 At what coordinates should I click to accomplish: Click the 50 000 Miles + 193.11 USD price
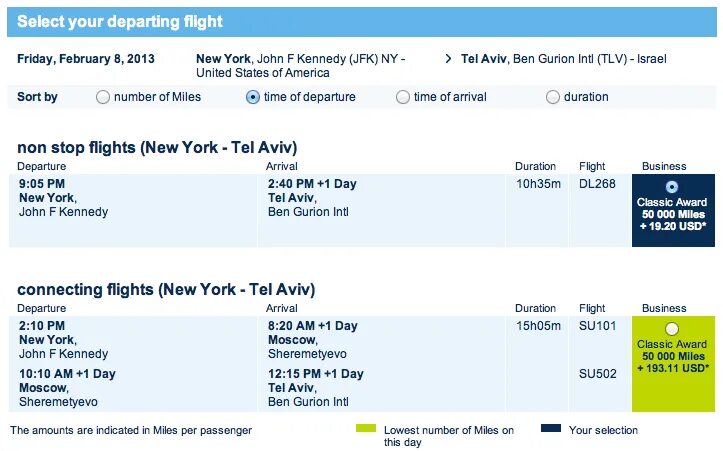click(672, 363)
